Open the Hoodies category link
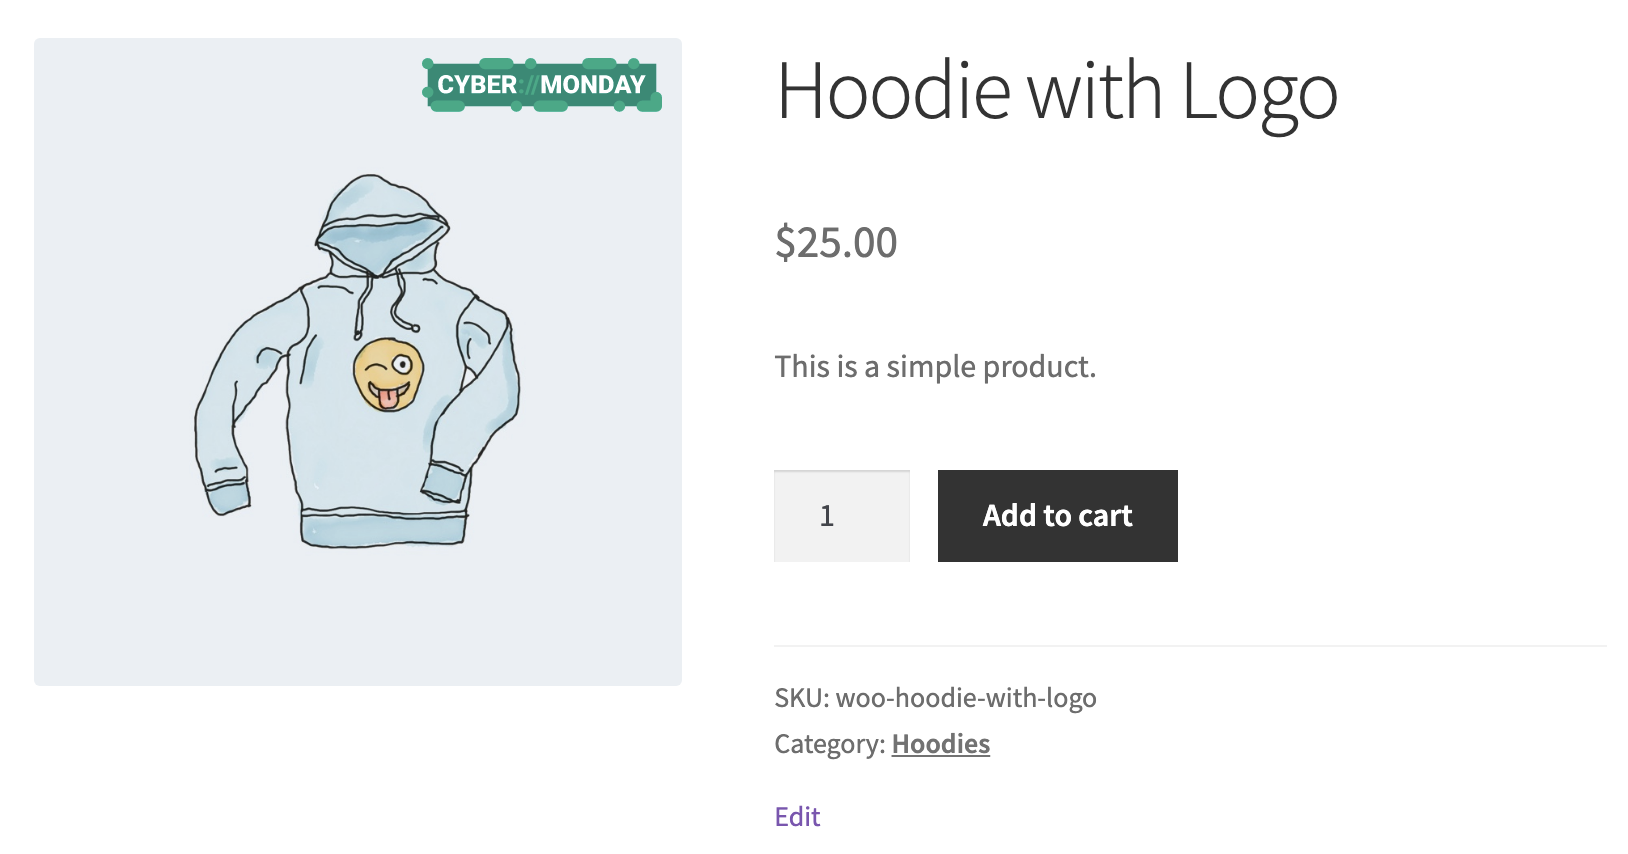1628x854 pixels. pyautogui.click(x=939, y=743)
